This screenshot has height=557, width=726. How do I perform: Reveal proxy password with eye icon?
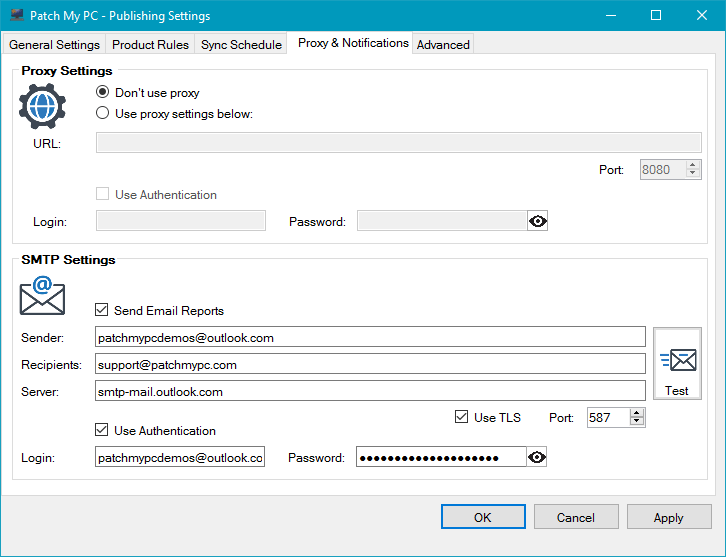[x=538, y=221]
